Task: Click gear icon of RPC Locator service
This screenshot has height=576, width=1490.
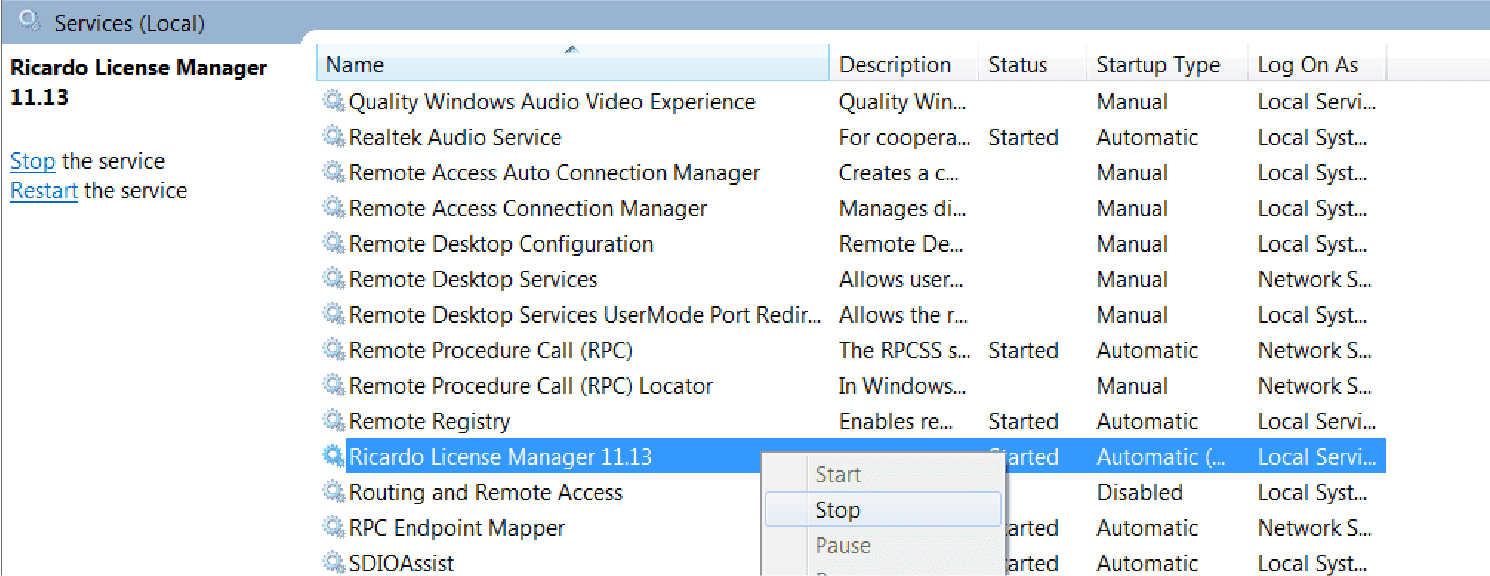Action: [x=333, y=386]
